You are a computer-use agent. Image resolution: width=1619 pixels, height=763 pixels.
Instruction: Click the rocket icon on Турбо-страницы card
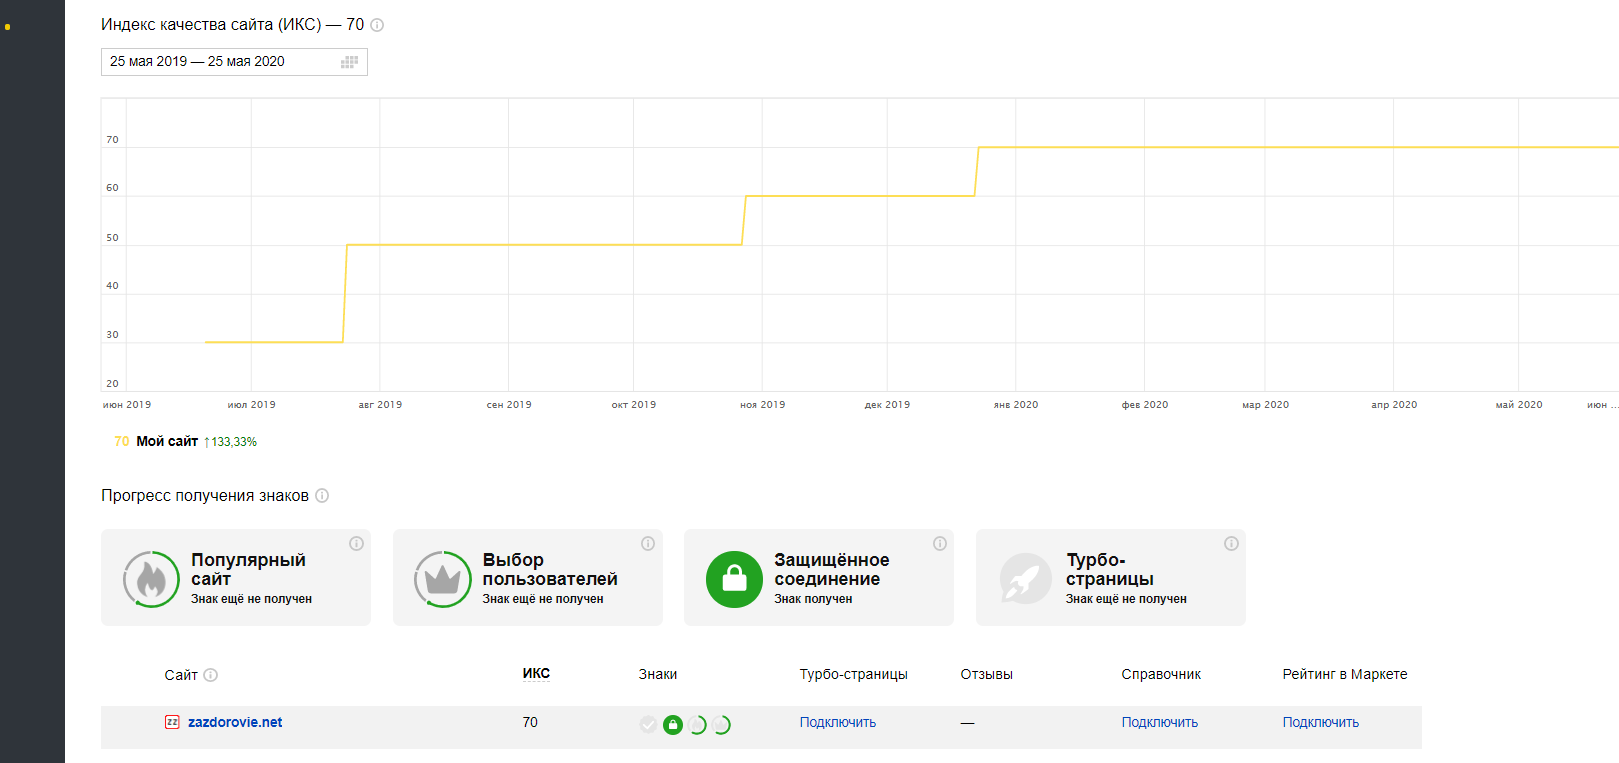1026,579
